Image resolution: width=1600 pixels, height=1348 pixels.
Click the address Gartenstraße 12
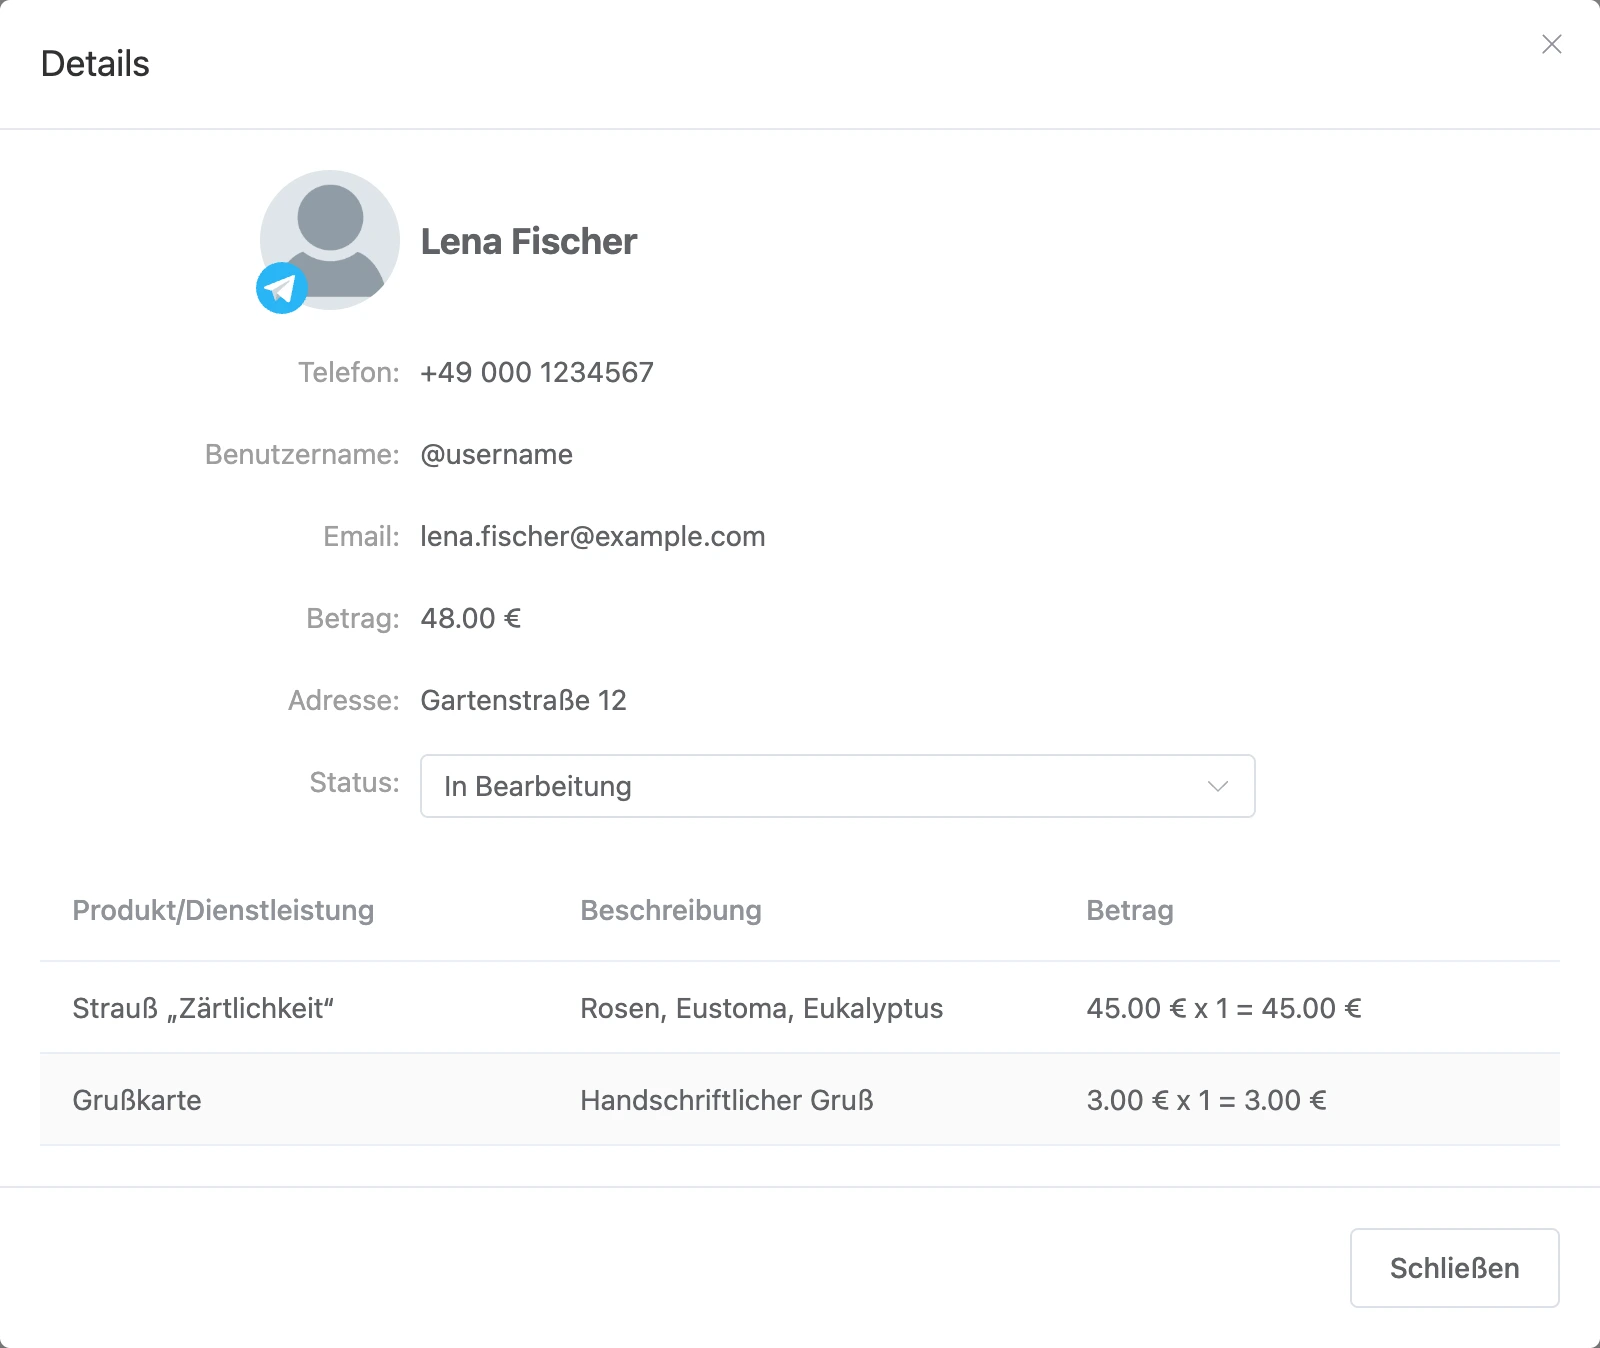[523, 700]
